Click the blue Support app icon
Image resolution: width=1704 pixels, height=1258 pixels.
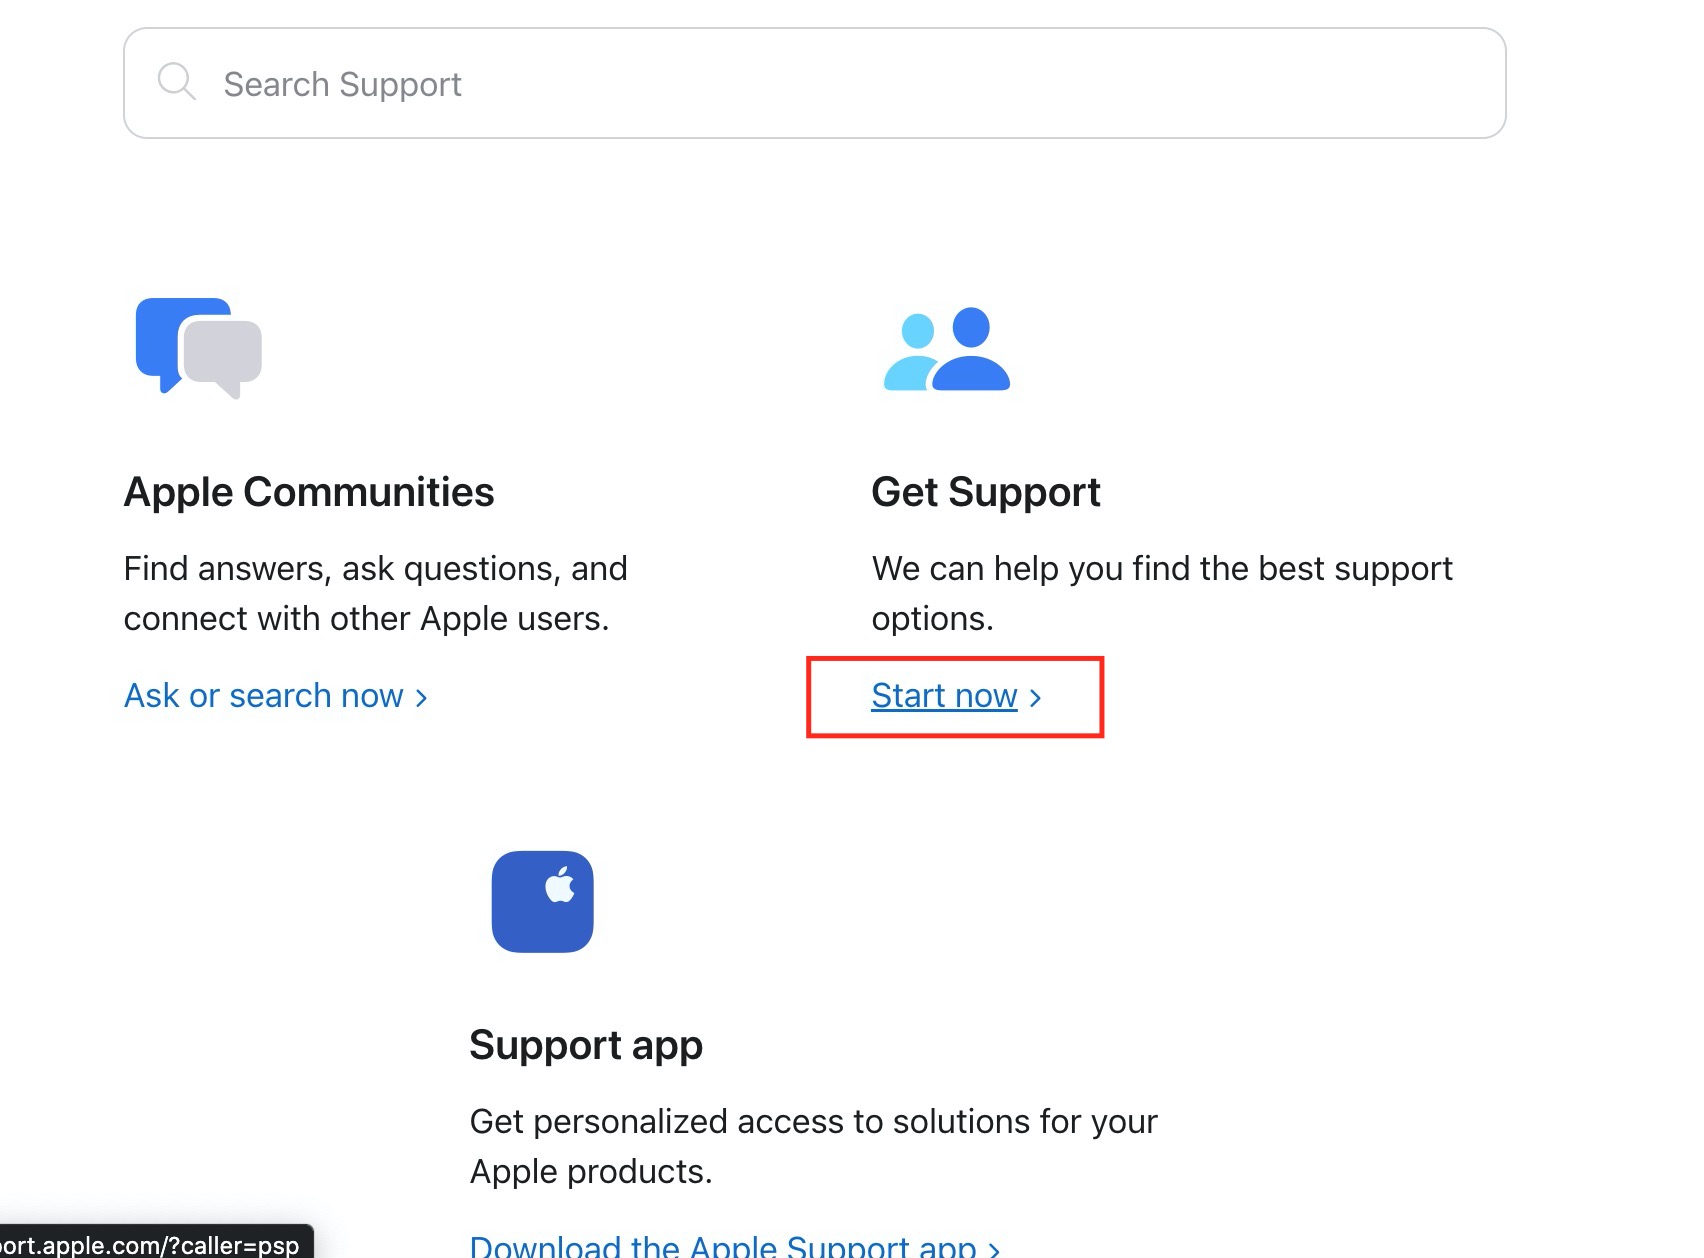pyautogui.click(x=543, y=901)
